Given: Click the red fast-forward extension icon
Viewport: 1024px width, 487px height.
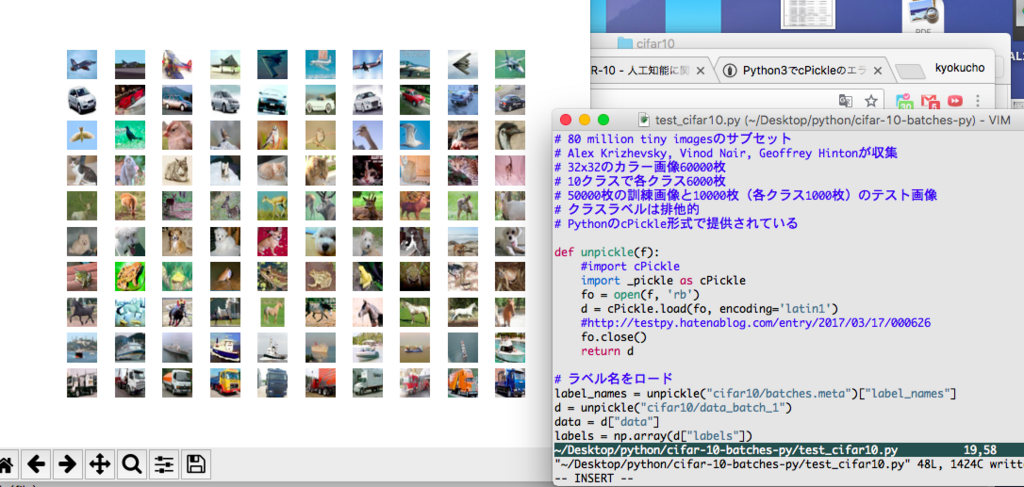Looking at the screenshot, I should coord(955,101).
